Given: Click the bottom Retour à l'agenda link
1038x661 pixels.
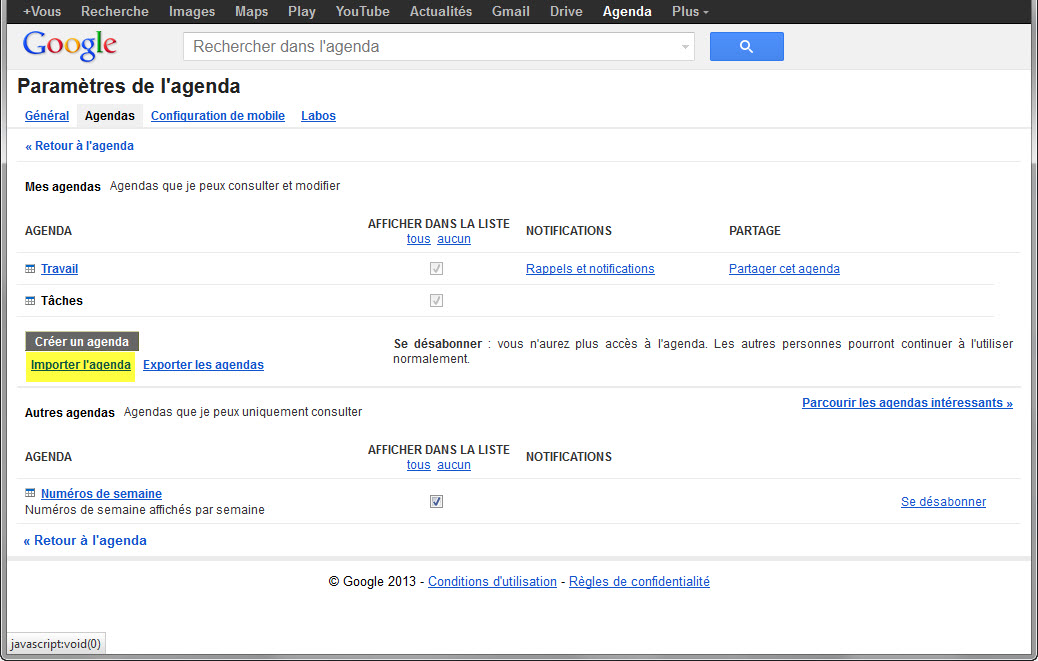Looking at the screenshot, I should click(85, 541).
